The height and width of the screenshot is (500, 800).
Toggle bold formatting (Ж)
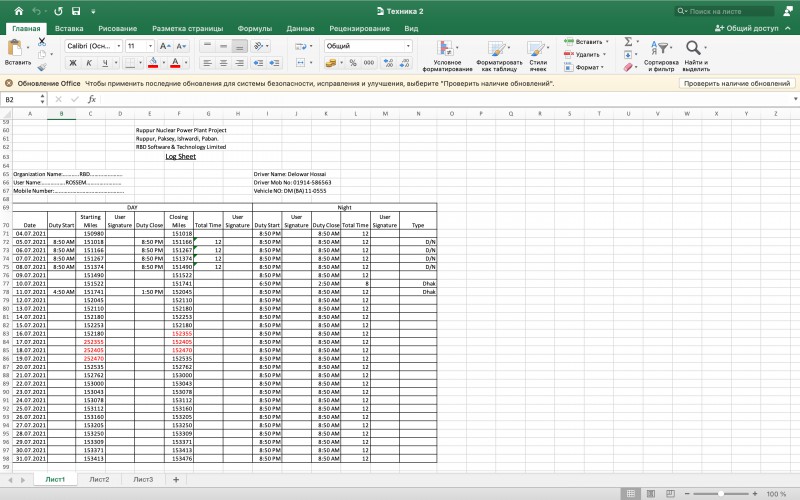point(73,63)
